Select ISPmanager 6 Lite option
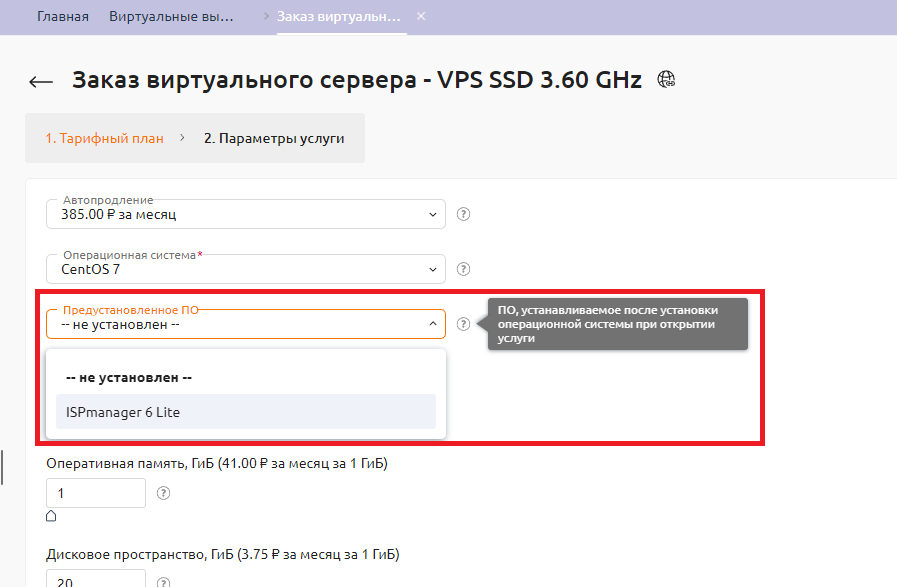Image resolution: width=897 pixels, height=587 pixels. tap(246, 411)
